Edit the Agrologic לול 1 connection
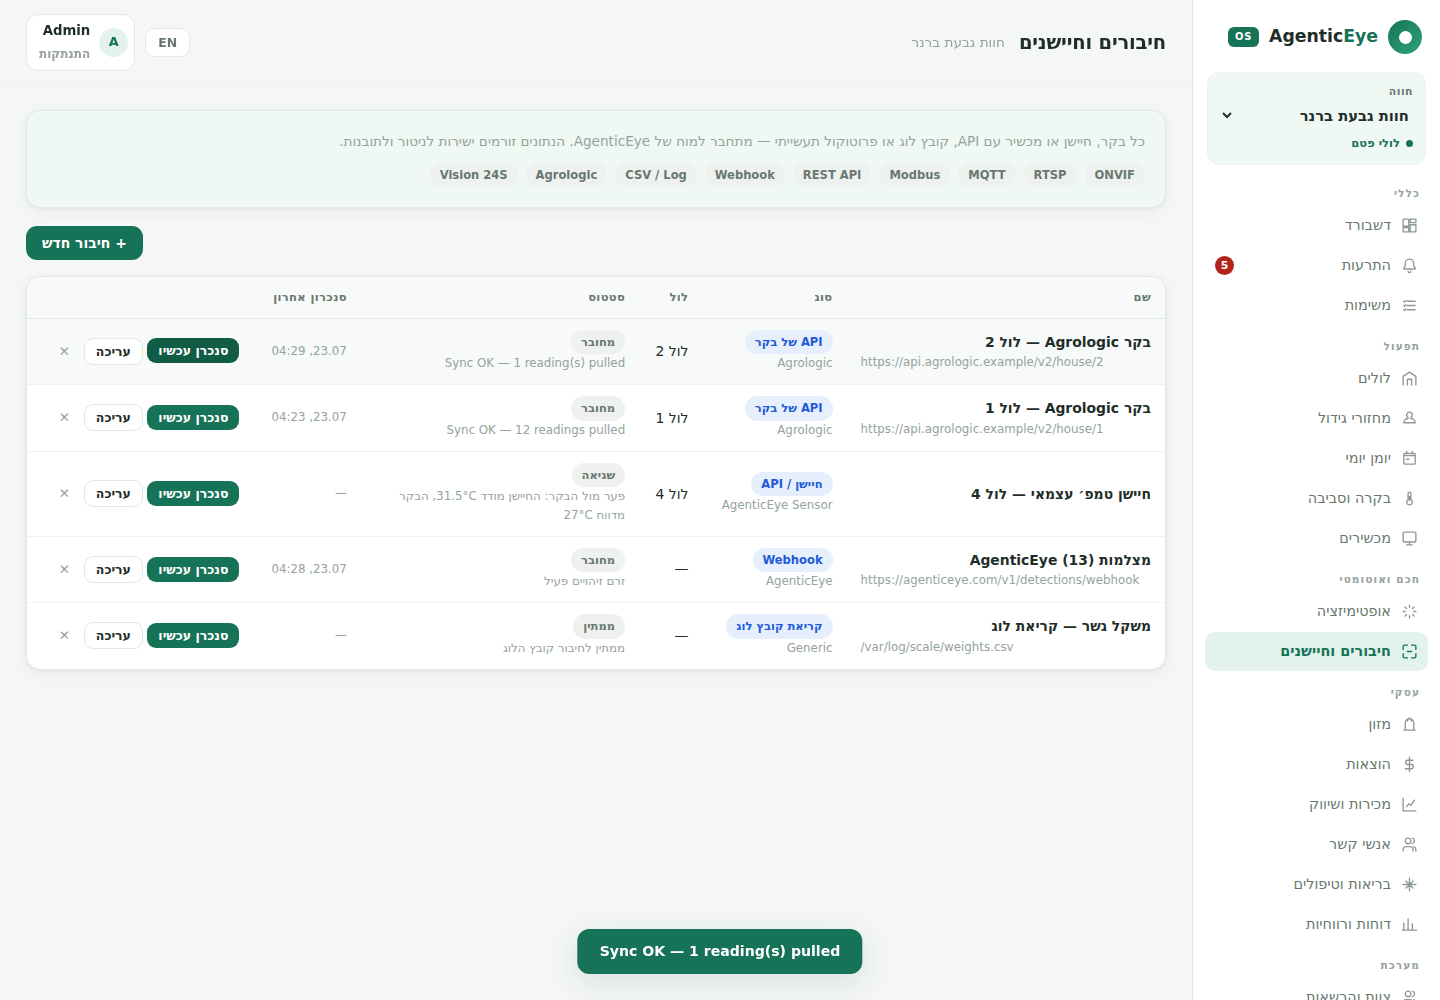This screenshot has width=1440, height=1000. click(113, 418)
